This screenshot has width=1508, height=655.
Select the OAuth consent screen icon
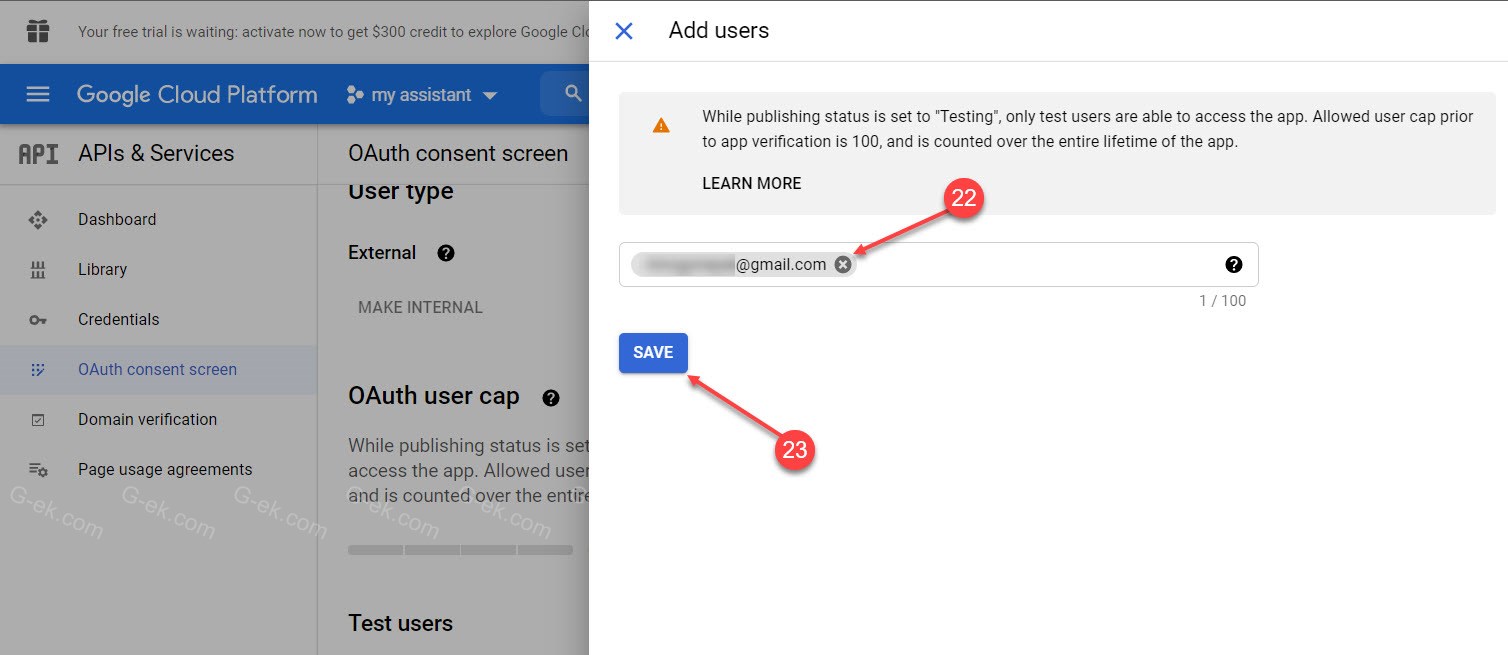[38, 369]
